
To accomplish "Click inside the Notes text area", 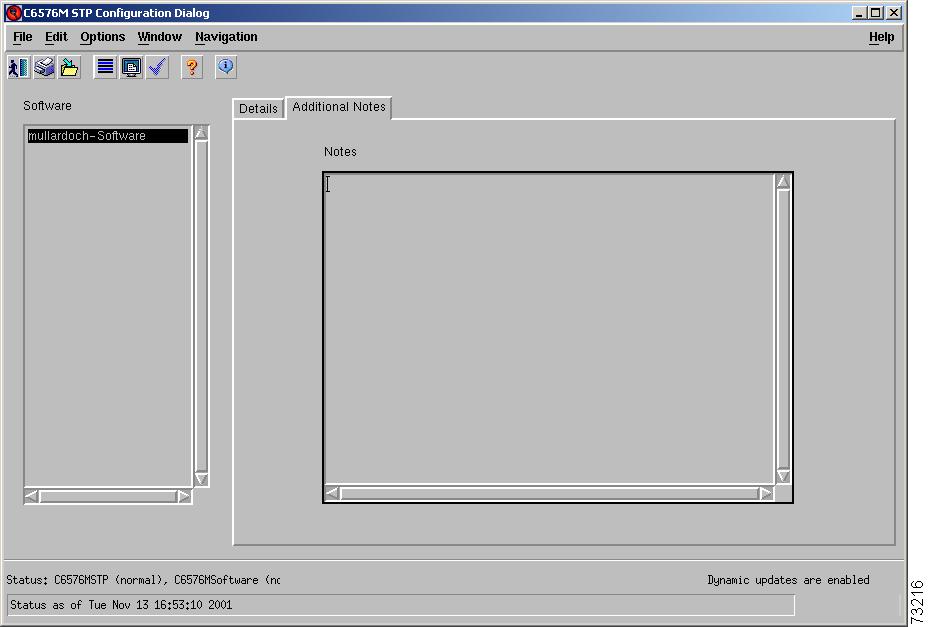I will tap(549, 329).
